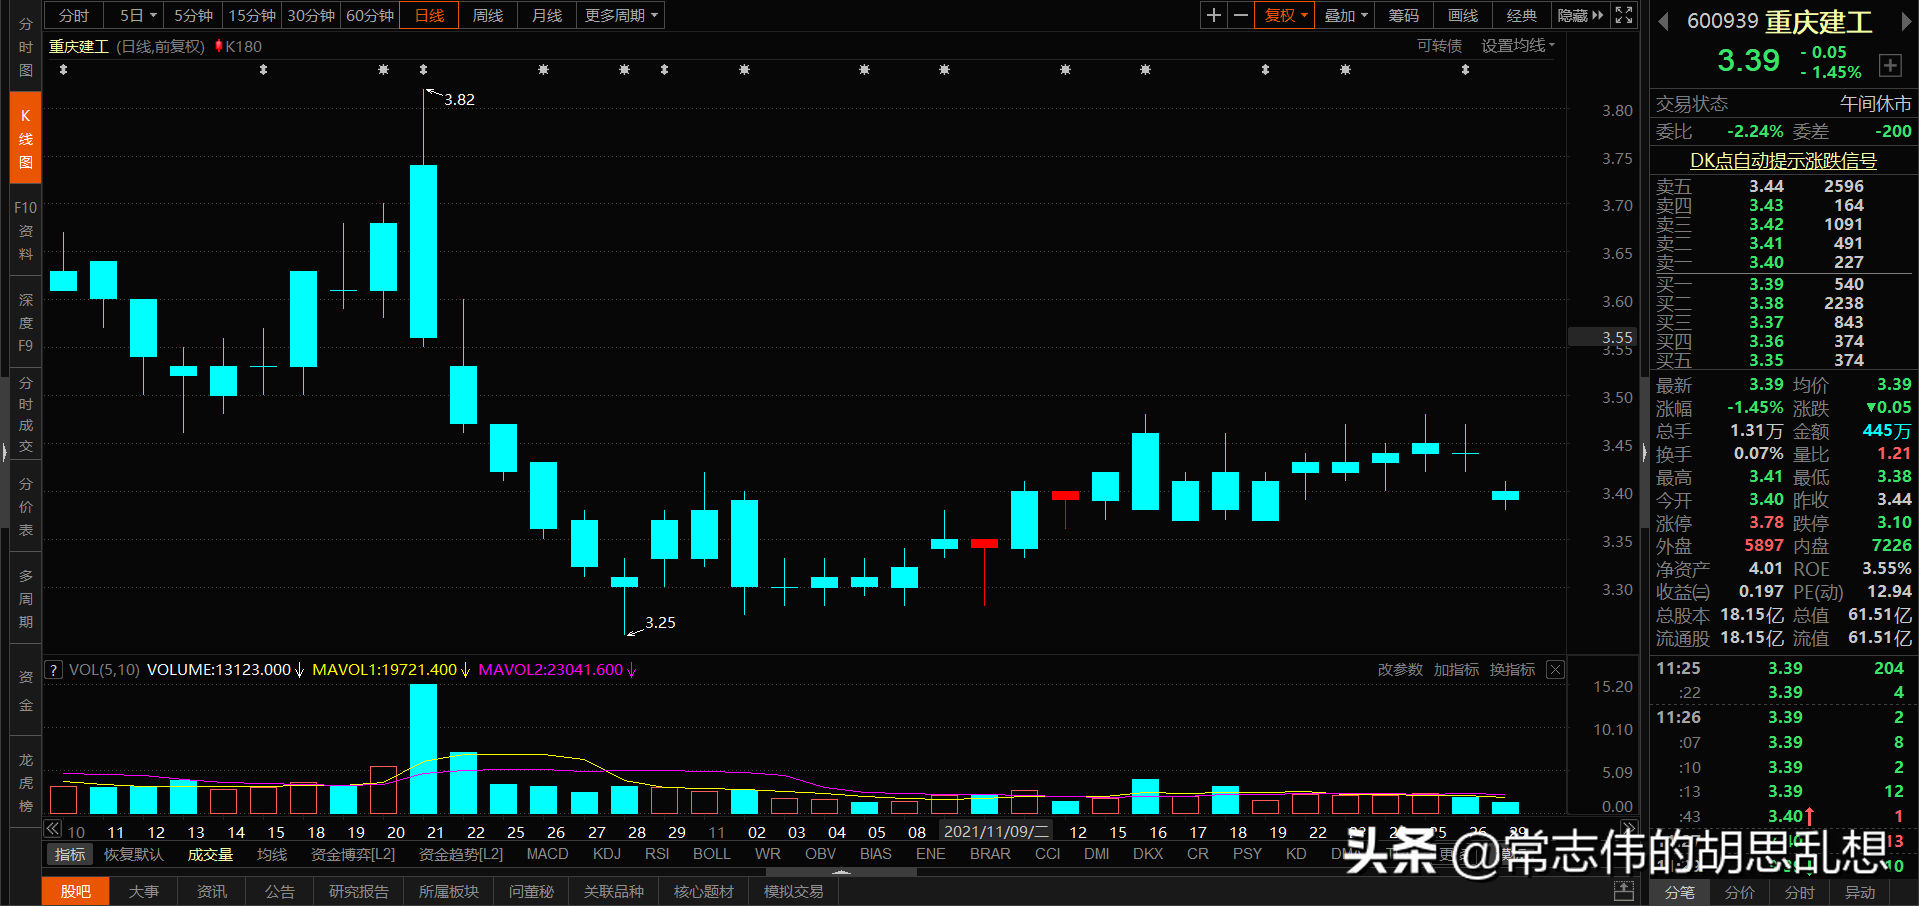
Task: Add 重庆建工 to watchlist with plus box
Action: [1890, 65]
